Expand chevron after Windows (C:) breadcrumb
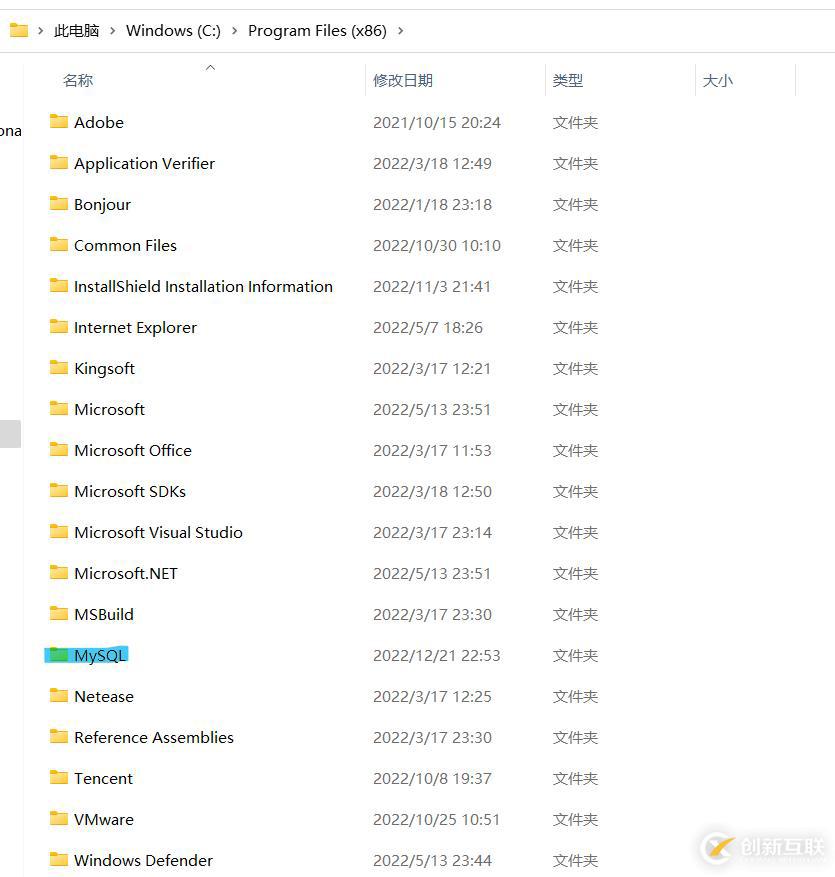835x877 pixels. point(235,31)
